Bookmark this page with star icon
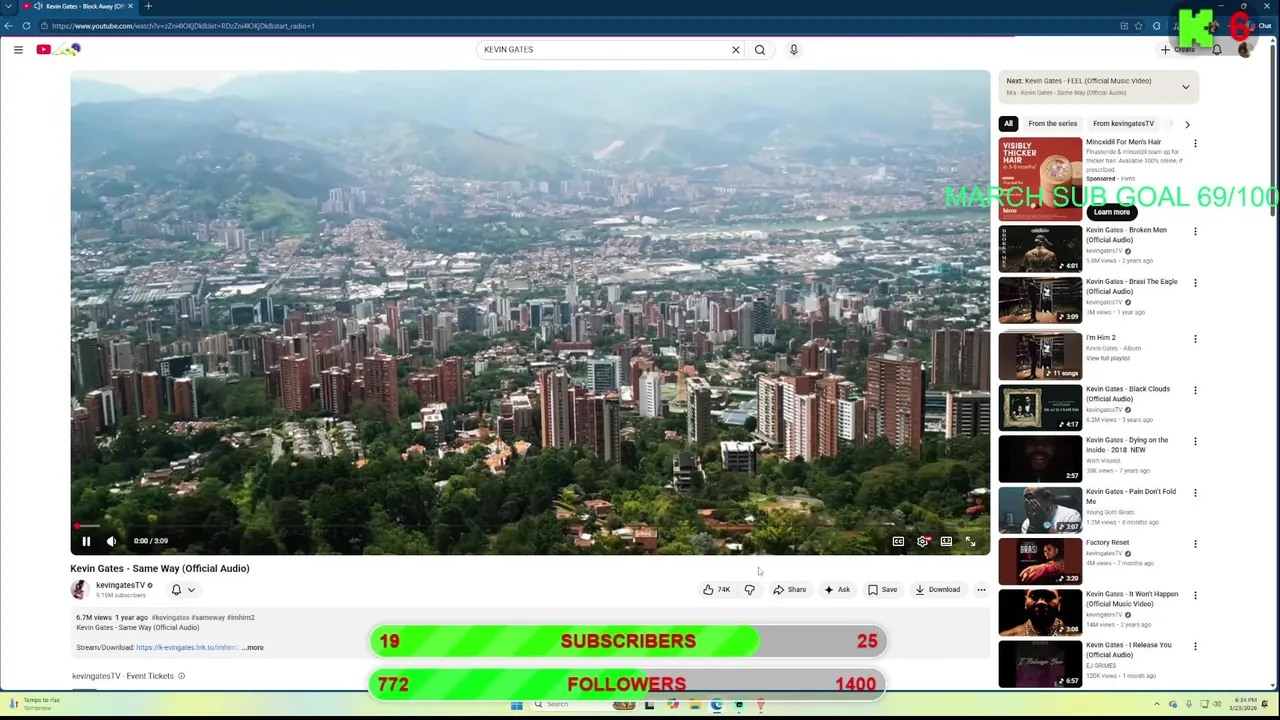Viewport: 1280px width, 720px height. click(x=1137, y=26)
